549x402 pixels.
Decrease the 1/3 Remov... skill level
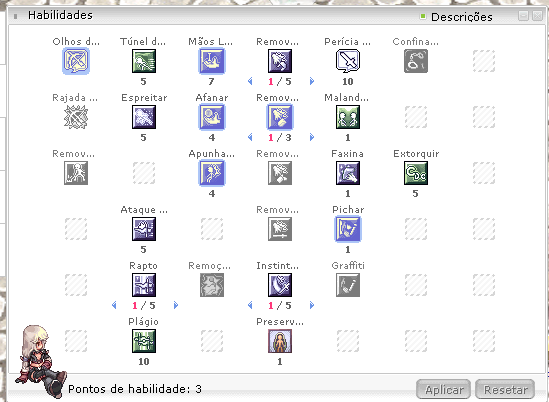(250, 137)
